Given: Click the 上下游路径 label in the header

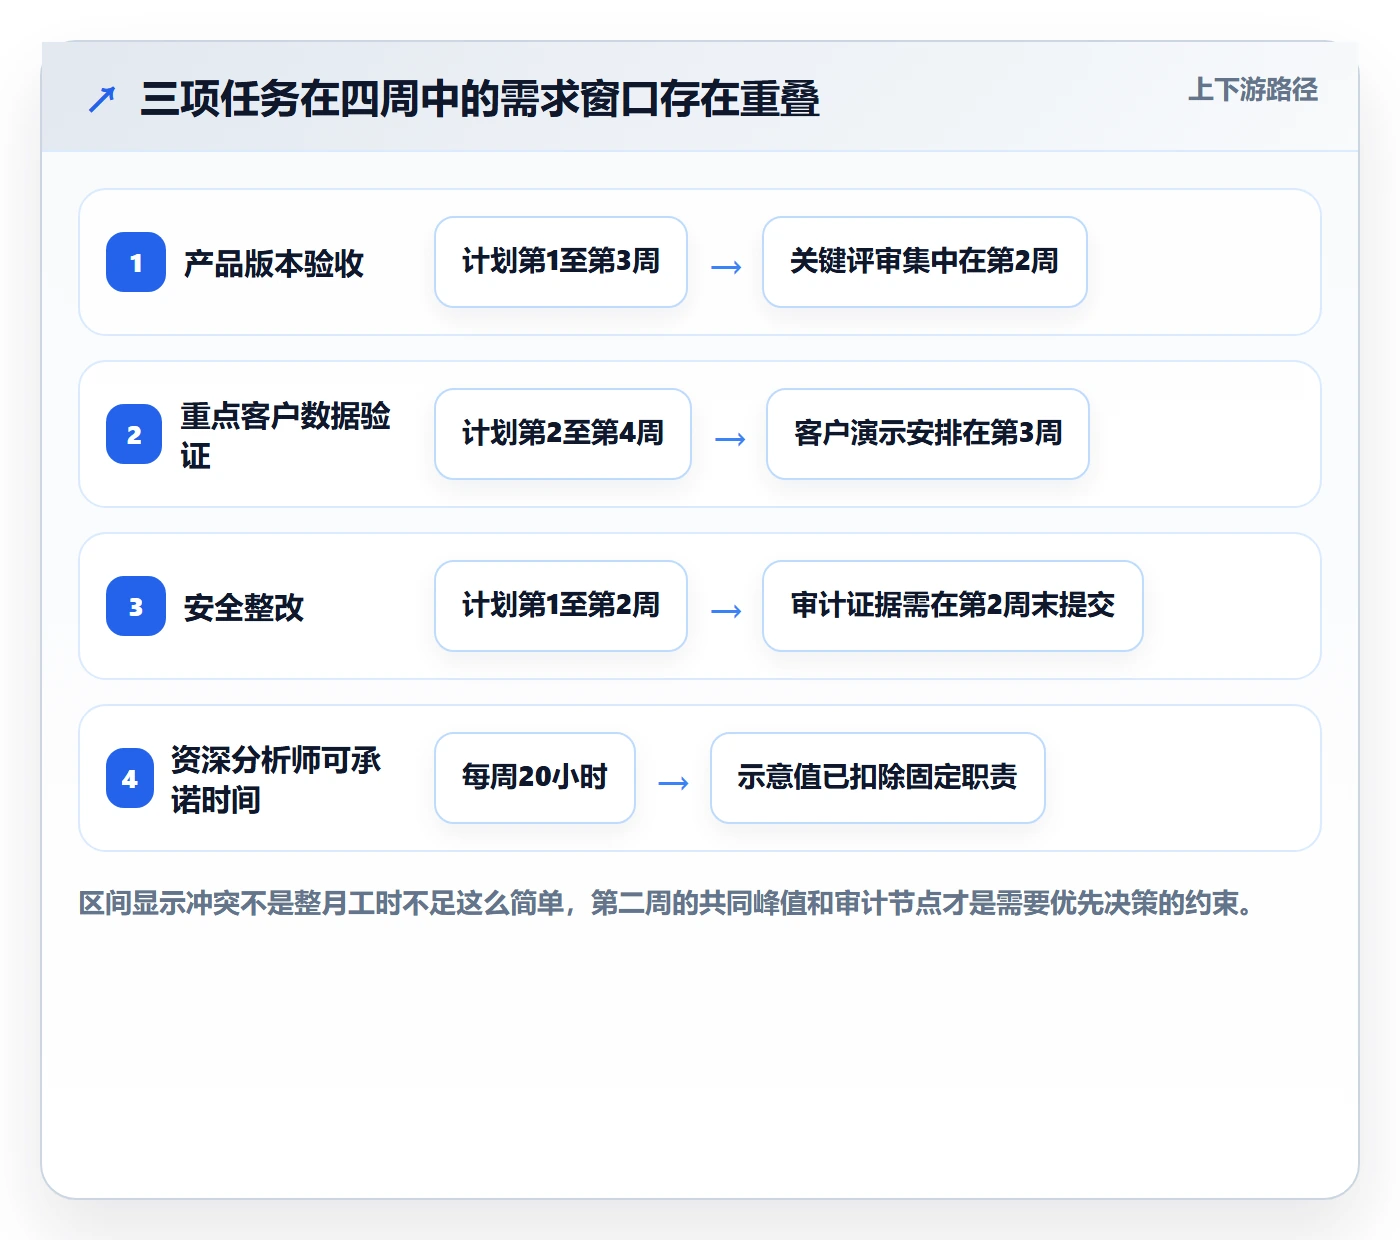Looking at the screenshot, I should (x=1253, y=90).
